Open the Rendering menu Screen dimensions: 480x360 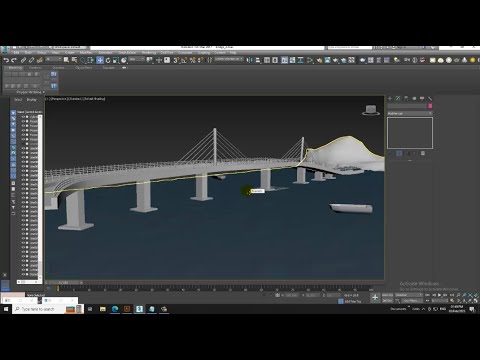click(149, 53)
